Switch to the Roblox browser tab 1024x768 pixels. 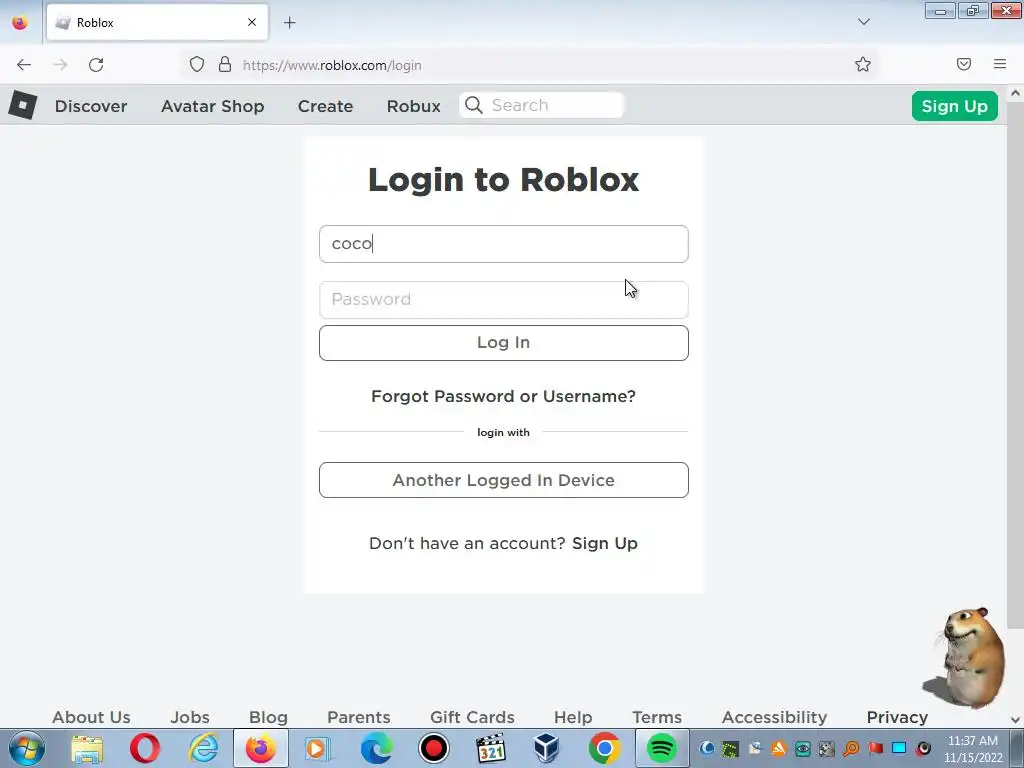(x=157, y=22)
